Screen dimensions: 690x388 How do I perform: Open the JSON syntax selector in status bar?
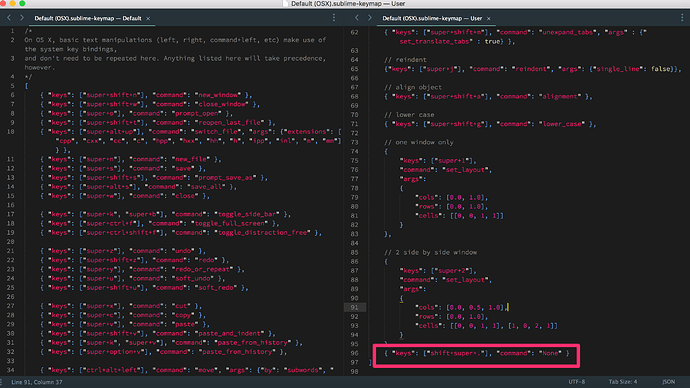pyautogui.click(x=668, y=382)
